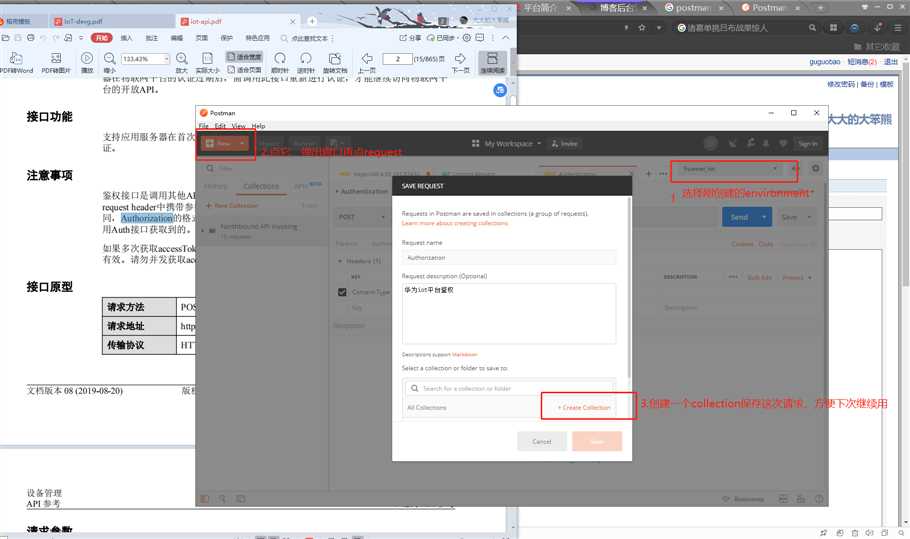Click share button in PDF reader
Viewport: 910px width, 539px height.
[410, 38]
